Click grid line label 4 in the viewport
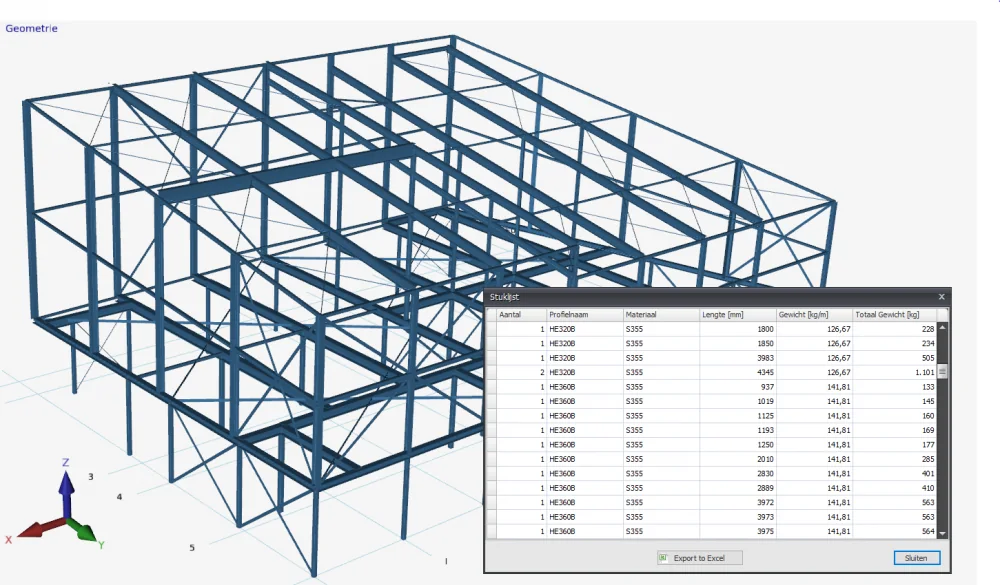 click(119, 496)
